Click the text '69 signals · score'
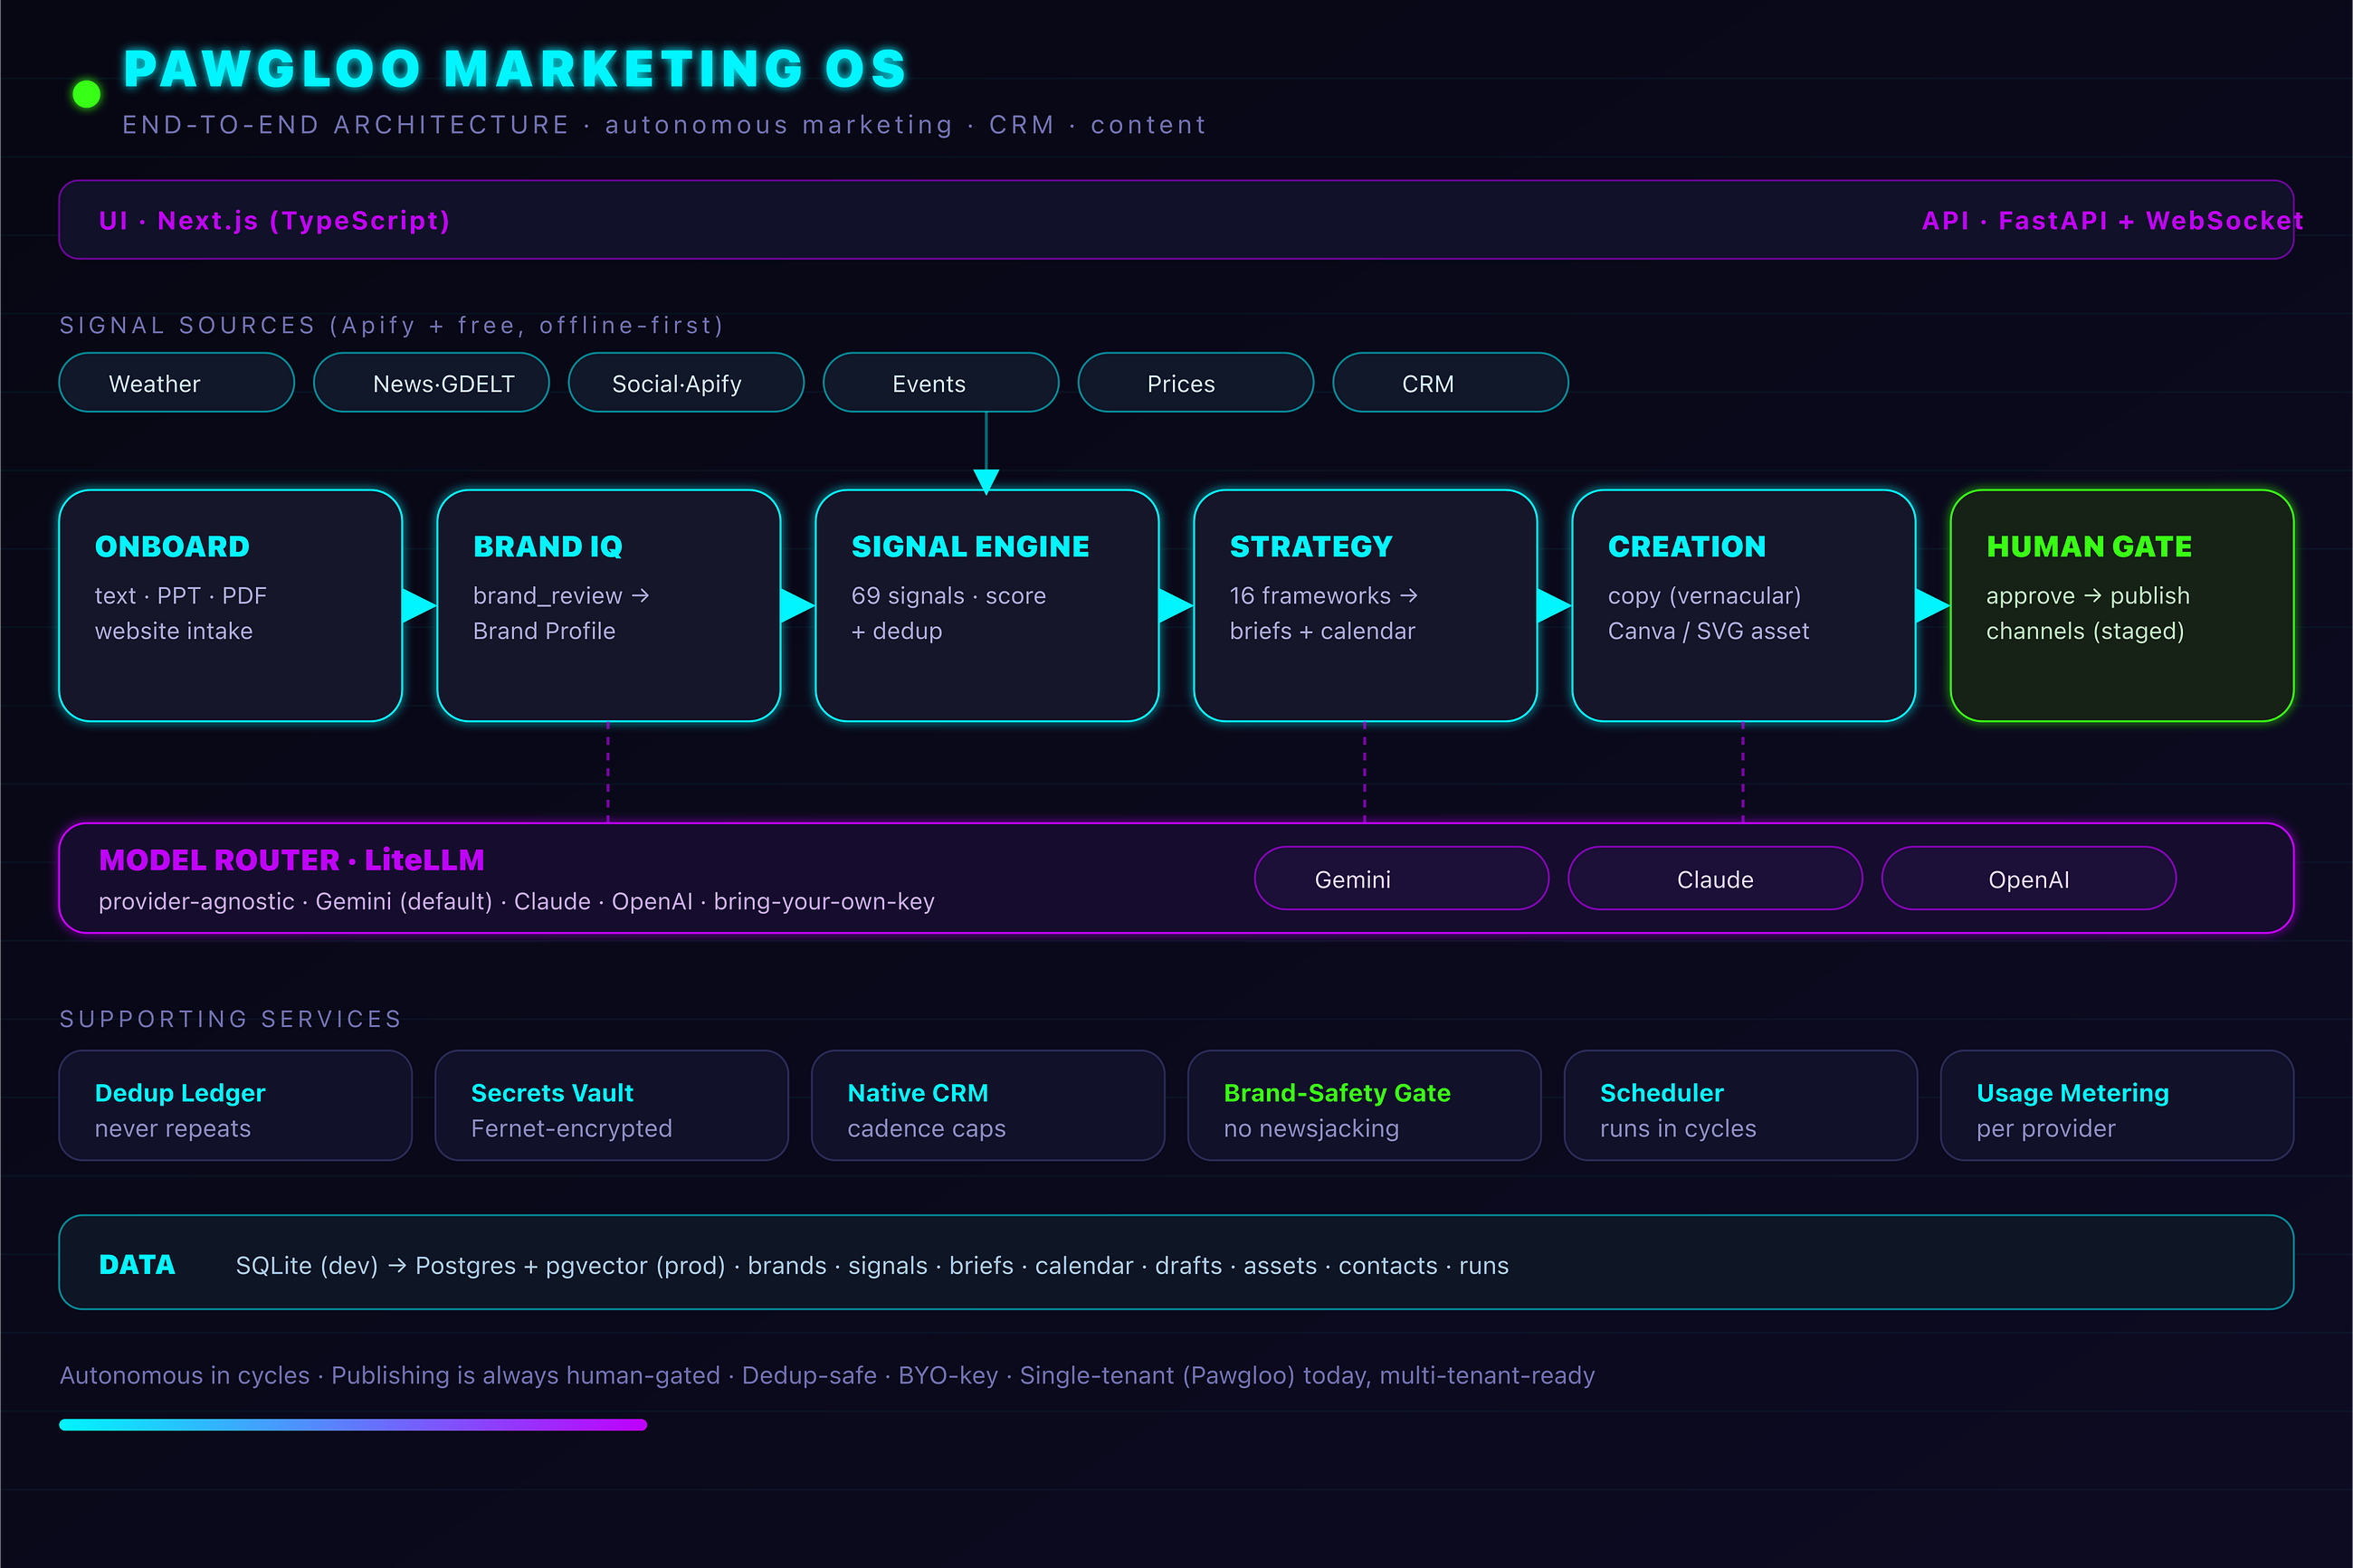The width and height of the screenshot is (2353, 1568). (x=948, y=596)
